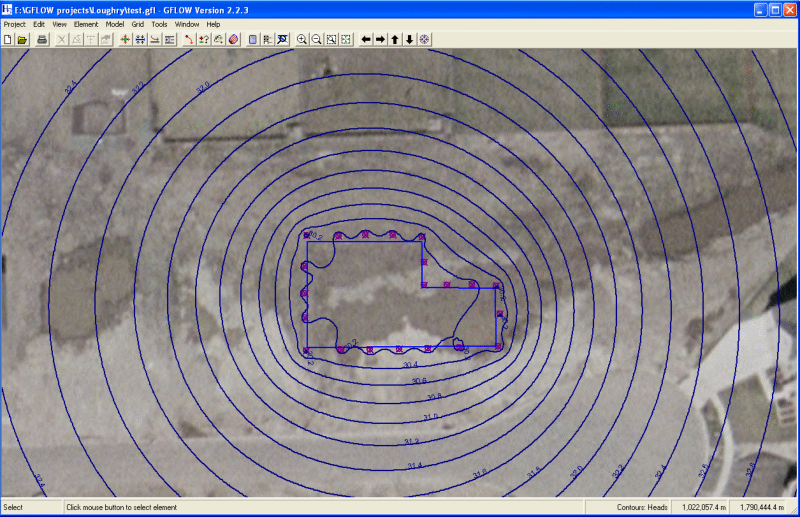This screenshot has width=800, height=517.
Task: Click the dashed curve with arrow icon
Action: 218,39
